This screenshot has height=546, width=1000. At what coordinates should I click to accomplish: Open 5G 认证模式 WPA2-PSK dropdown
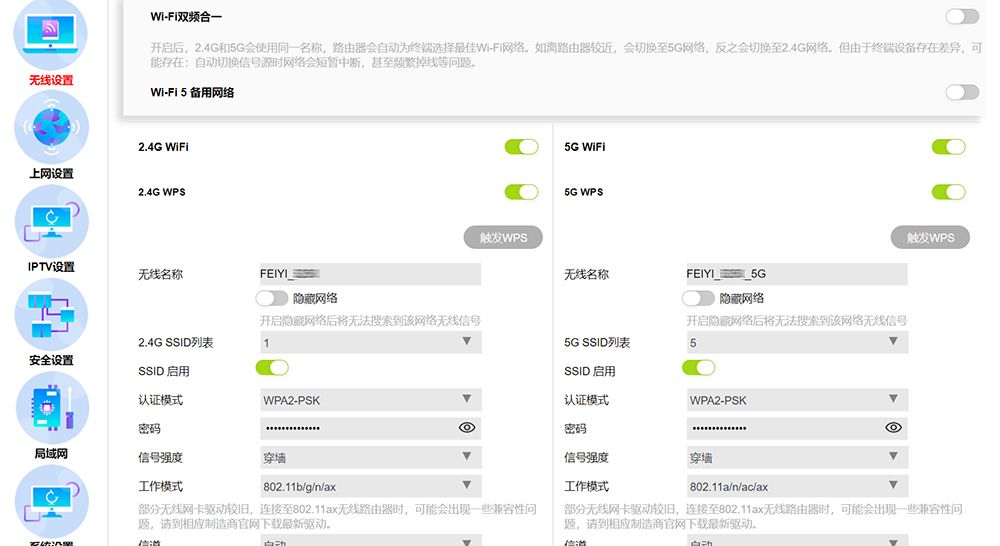tap(797, 400)
